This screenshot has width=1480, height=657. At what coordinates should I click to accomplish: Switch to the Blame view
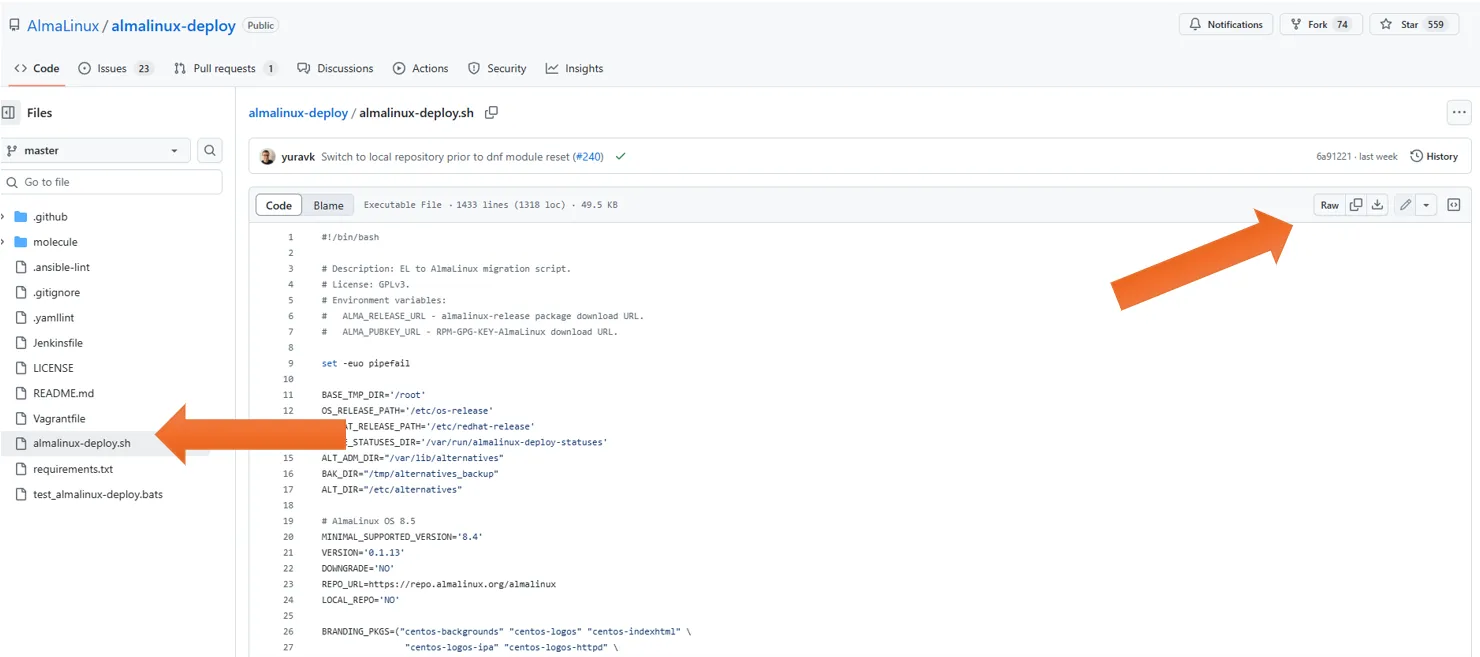click(328, 206)
